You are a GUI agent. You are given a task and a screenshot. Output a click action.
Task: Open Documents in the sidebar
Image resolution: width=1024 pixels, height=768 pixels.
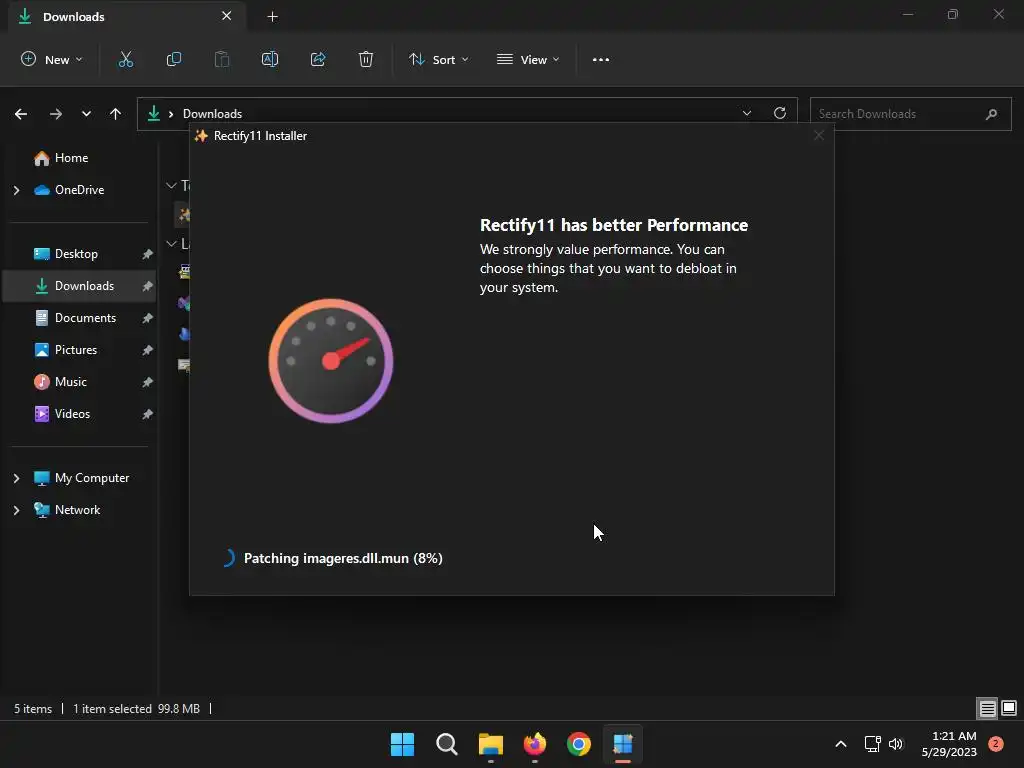pyautogui.click(x=85, y=318)
